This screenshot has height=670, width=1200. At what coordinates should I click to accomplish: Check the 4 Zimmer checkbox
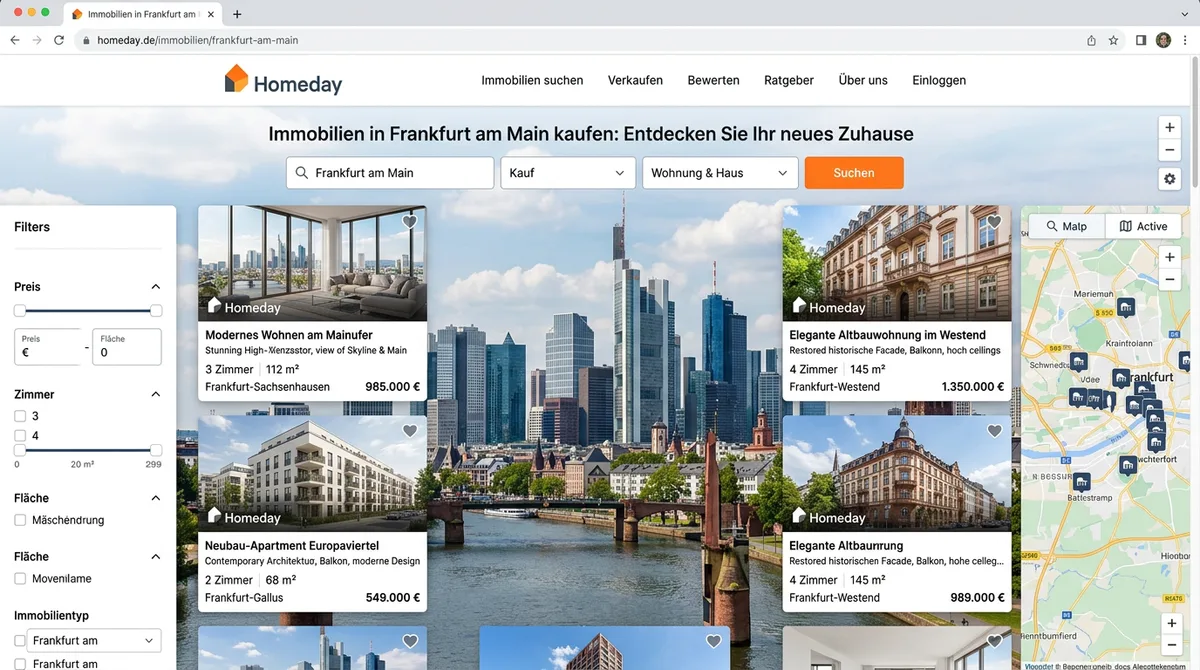[20, 436]
